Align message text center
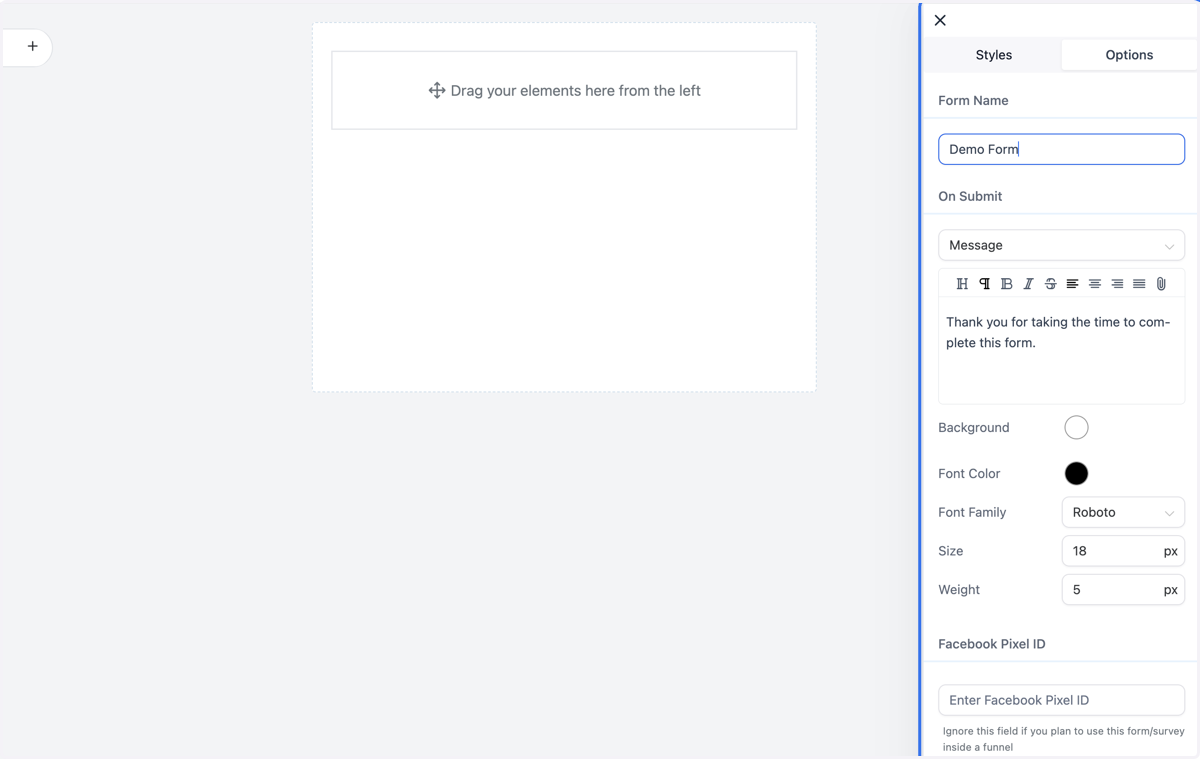Image resolution: width=1200 pixels, height=759 pixels. (1095, 284)
